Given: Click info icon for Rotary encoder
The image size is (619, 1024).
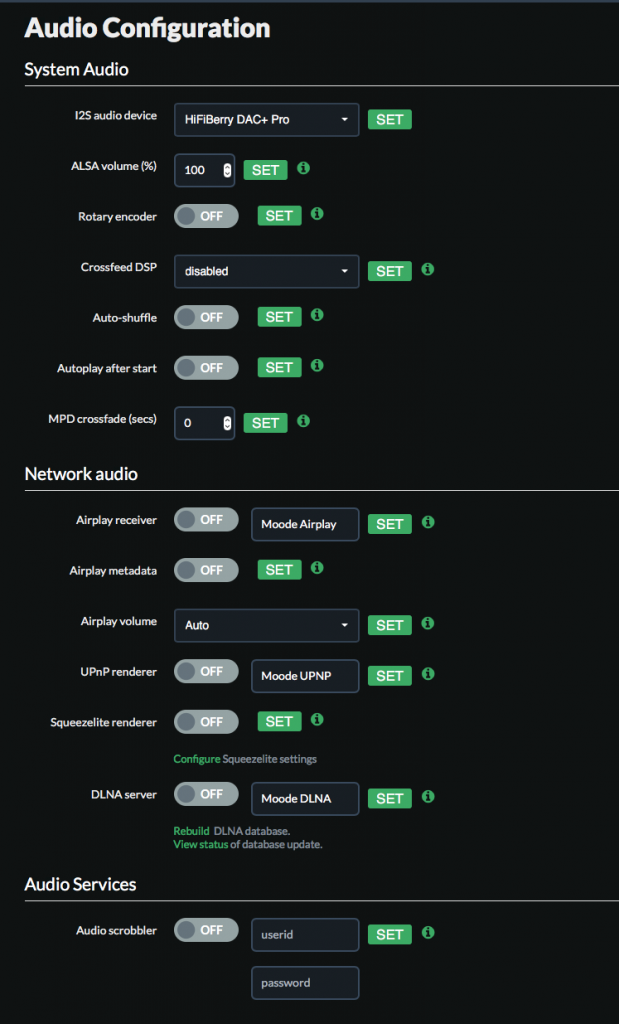Looking at the screenshot, I should (317, 214).
